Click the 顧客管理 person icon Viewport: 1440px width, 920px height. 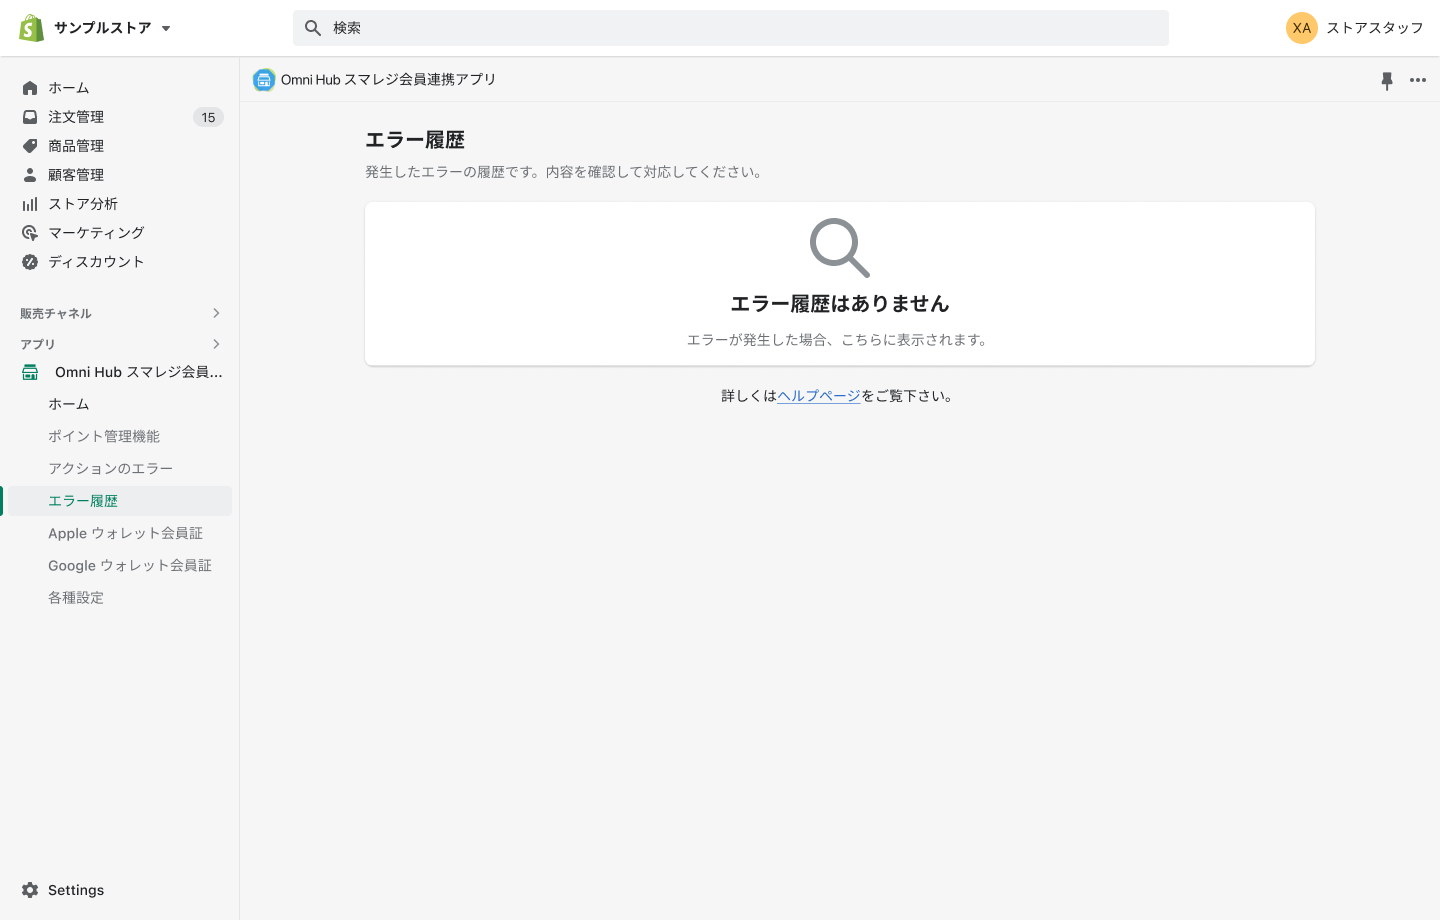pos(30,175)
